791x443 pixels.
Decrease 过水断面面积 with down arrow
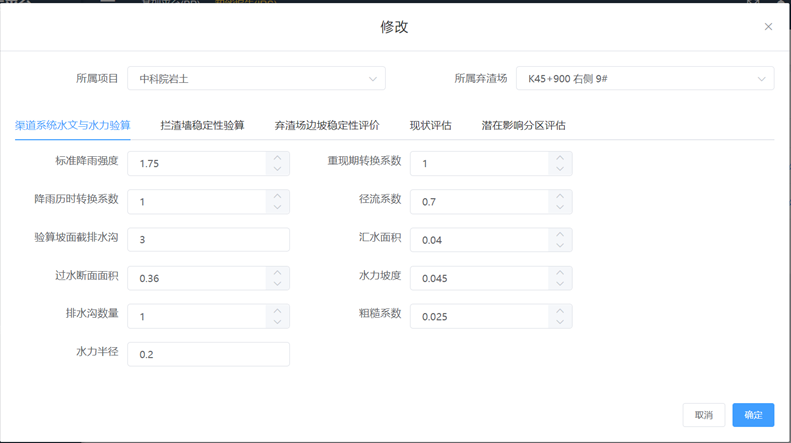pyautogui.click(x=278, y=284)
